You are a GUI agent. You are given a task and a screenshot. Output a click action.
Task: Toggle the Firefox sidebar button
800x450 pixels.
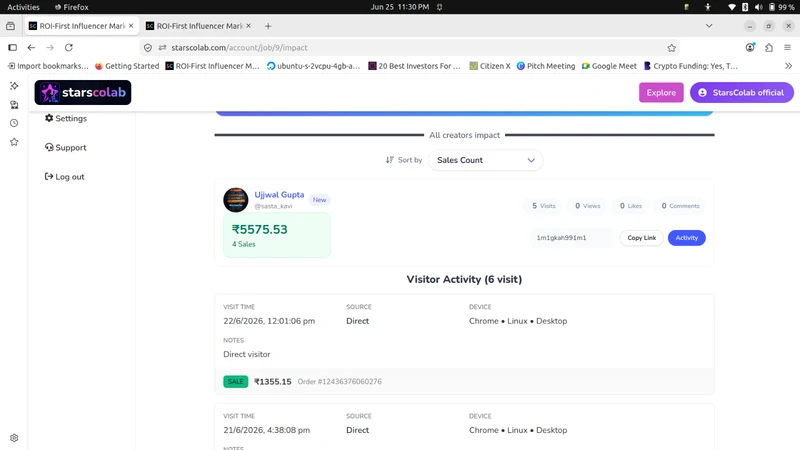tap(13, 47)
